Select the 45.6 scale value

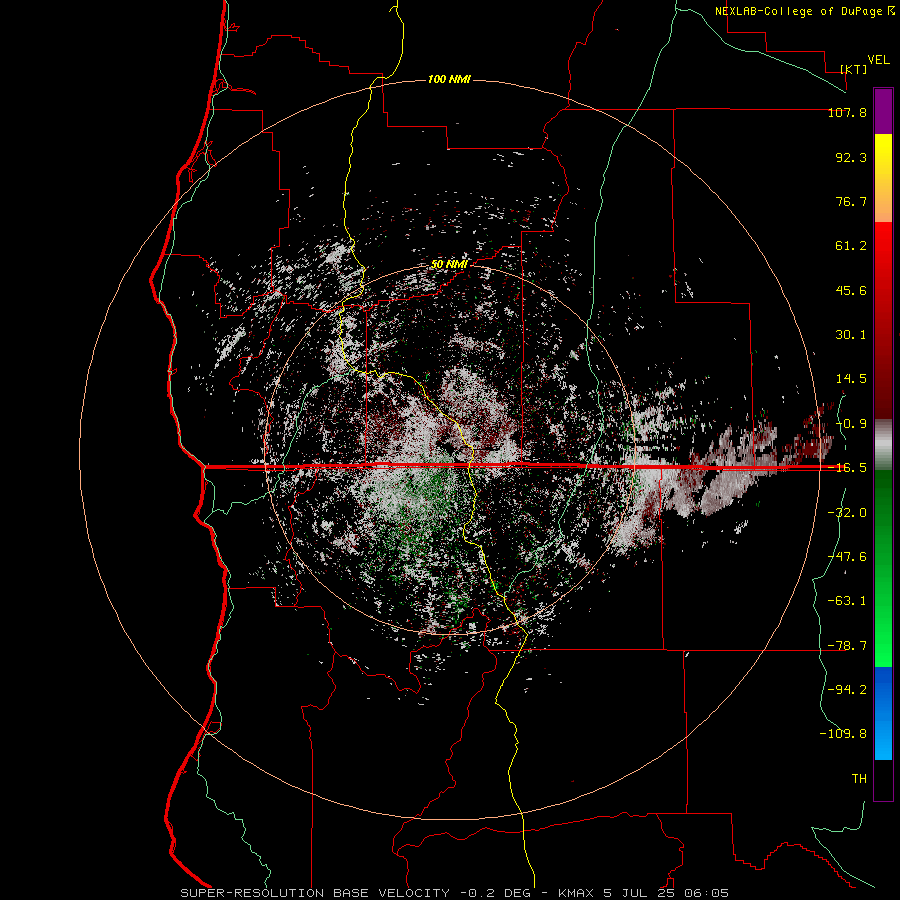click(851, 290)
